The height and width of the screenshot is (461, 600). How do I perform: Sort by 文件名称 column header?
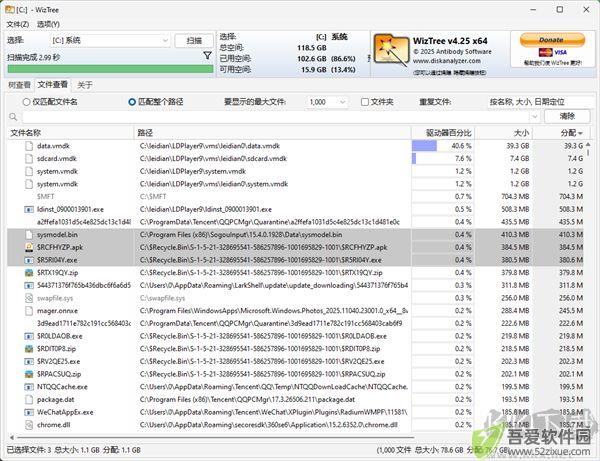(x=70, y=133)
